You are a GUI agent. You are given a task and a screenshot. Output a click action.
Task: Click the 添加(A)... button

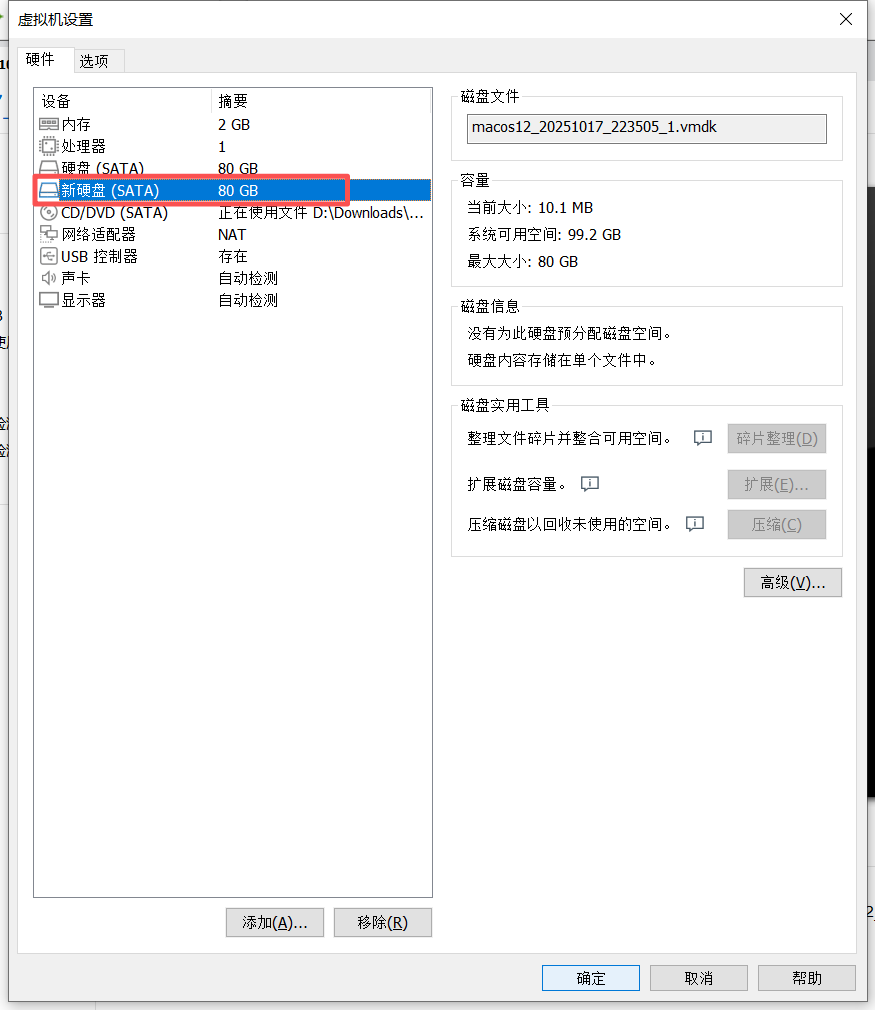[x=274, y=922]
